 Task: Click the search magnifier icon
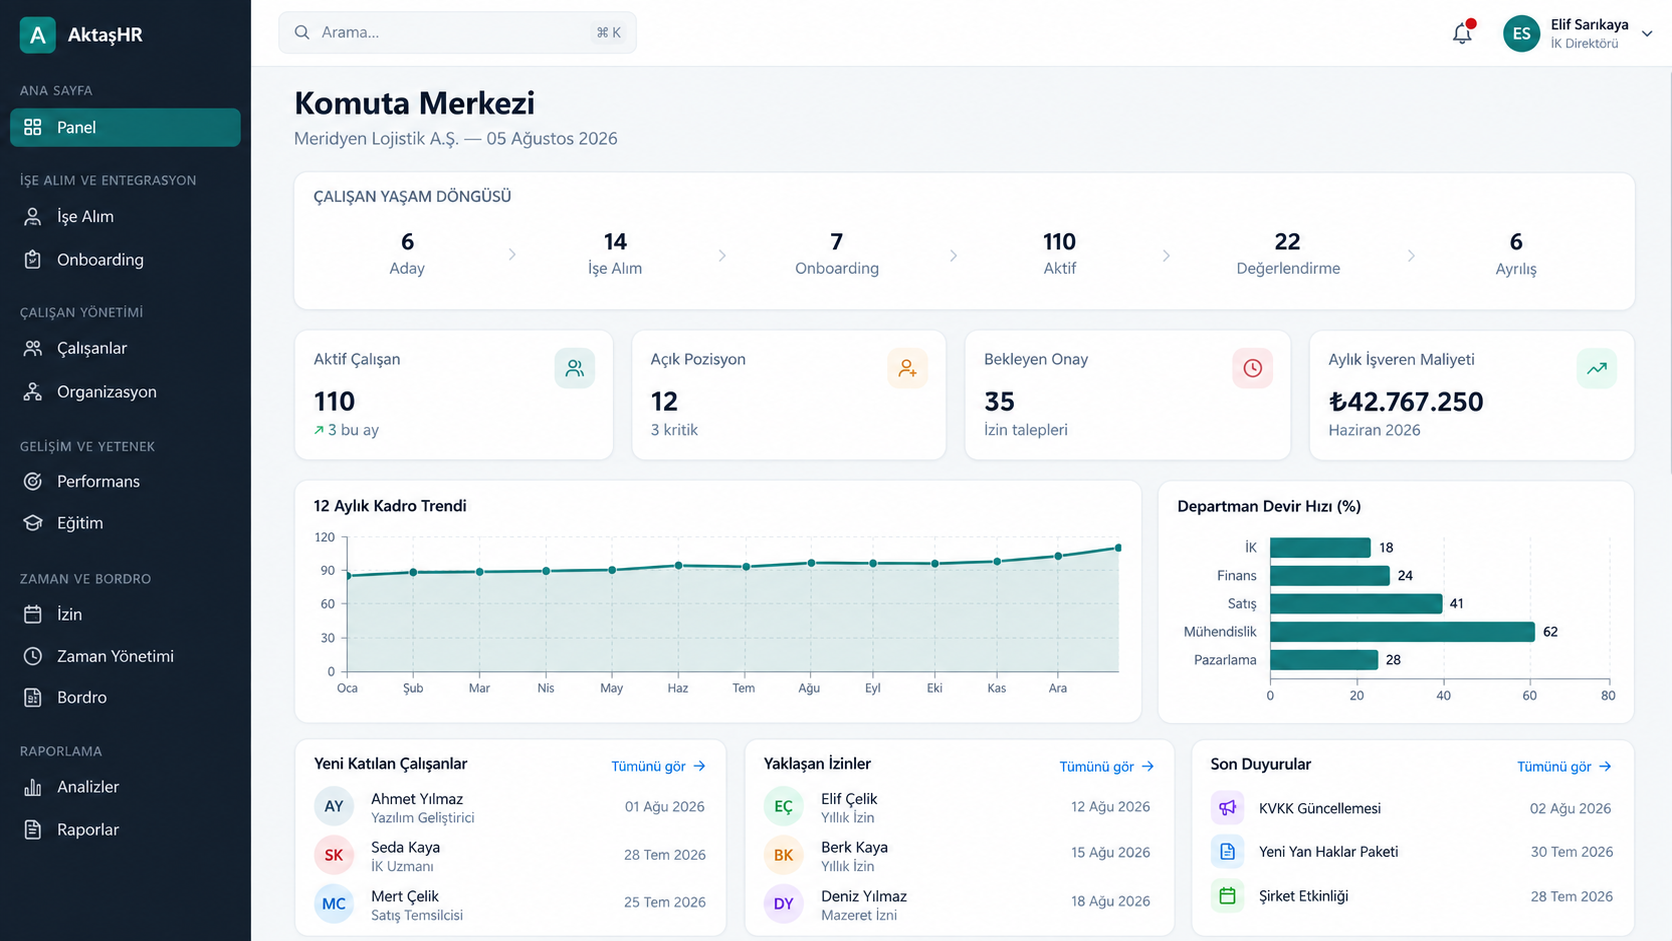pos(302,33)
